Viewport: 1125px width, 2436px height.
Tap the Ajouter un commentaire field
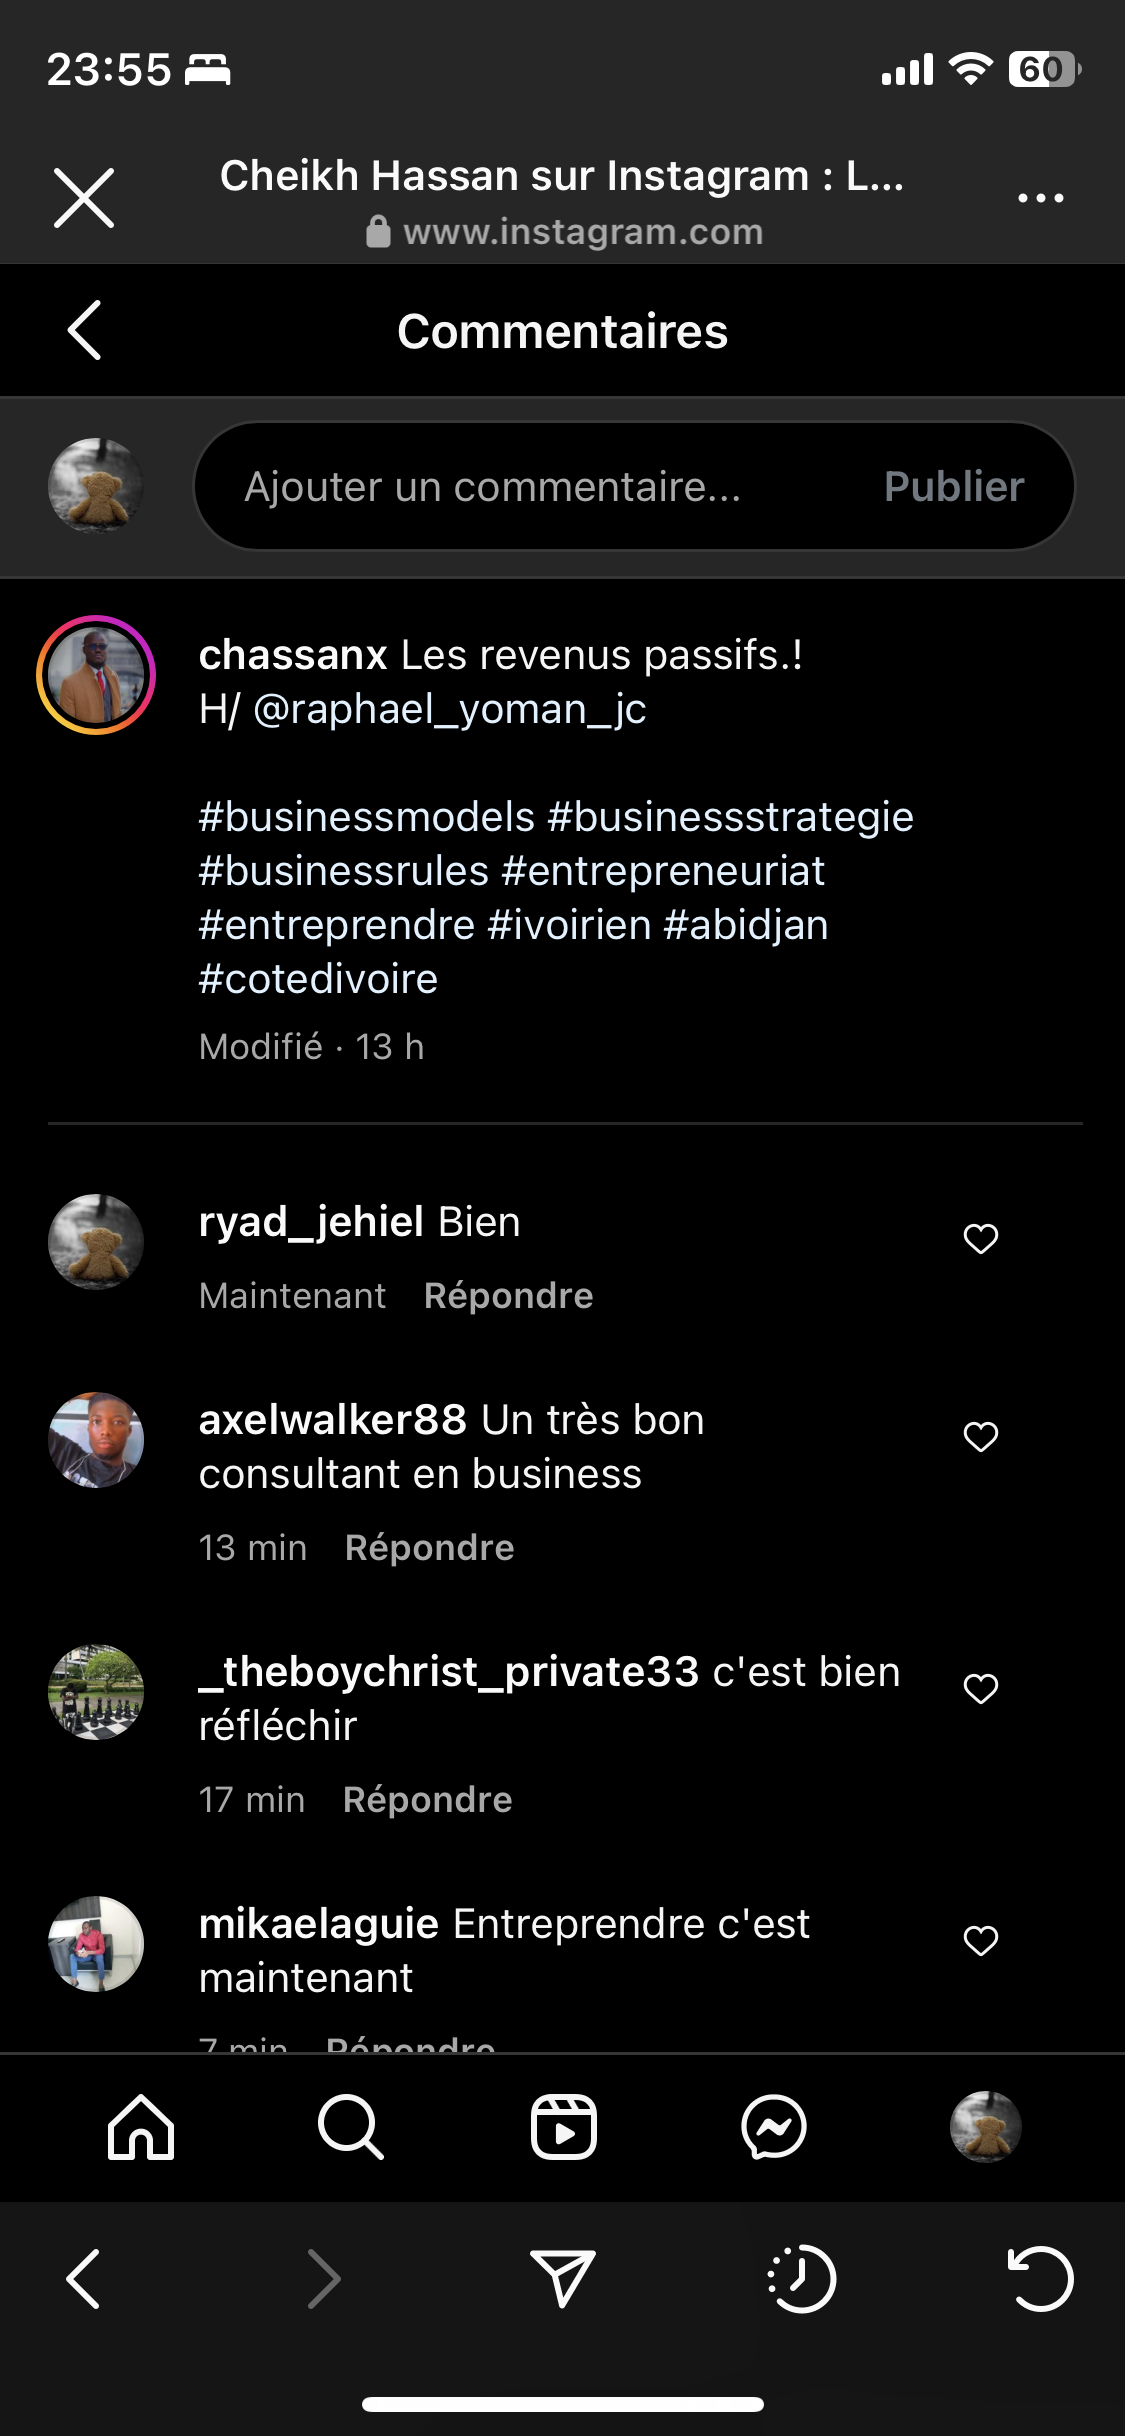coord(520,487)
